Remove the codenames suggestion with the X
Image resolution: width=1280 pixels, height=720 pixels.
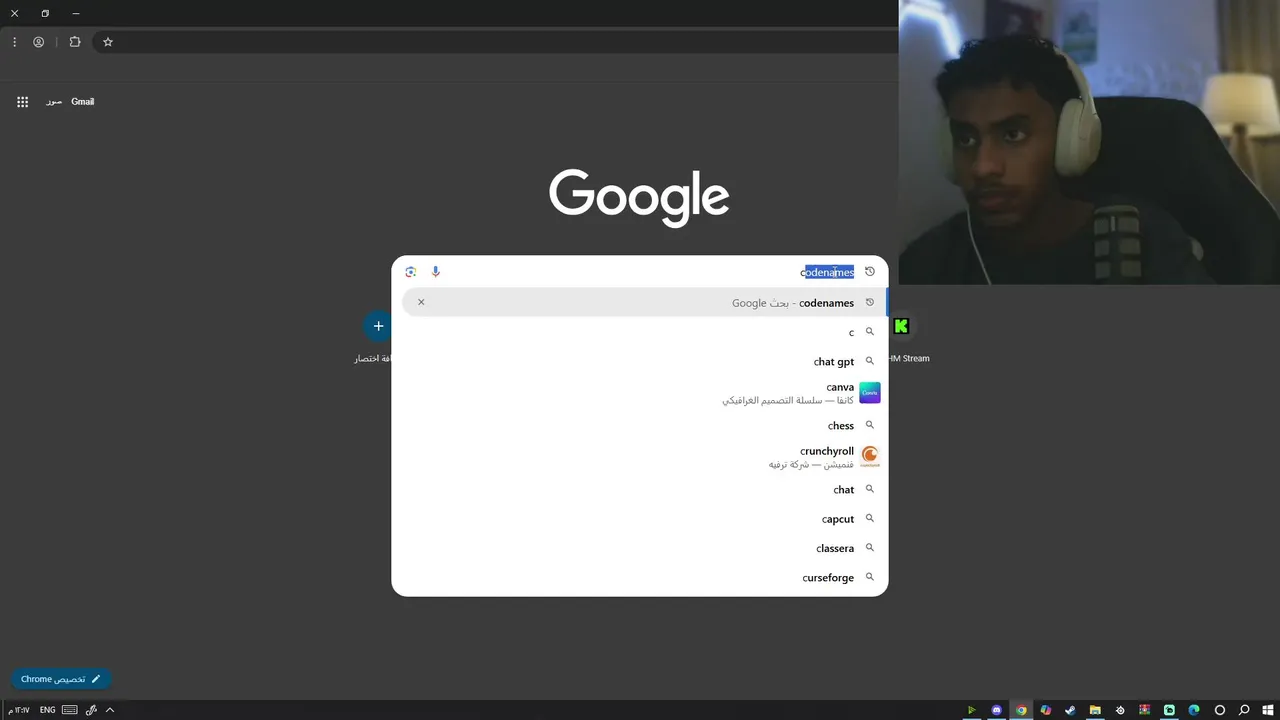coord(421,302)
